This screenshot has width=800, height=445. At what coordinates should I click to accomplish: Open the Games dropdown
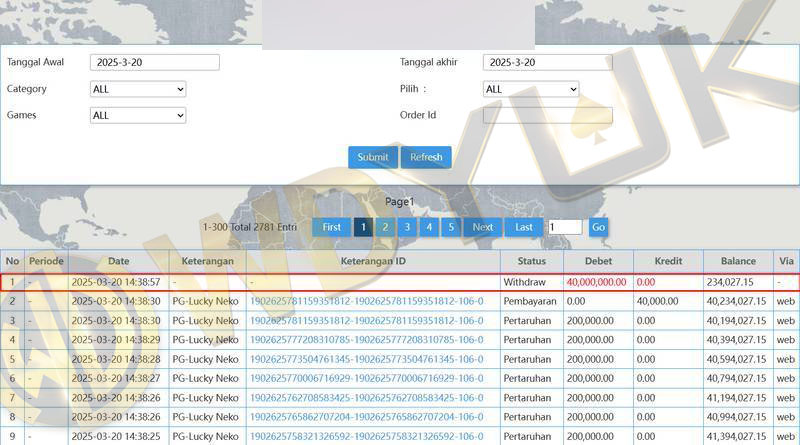(138, 115)
